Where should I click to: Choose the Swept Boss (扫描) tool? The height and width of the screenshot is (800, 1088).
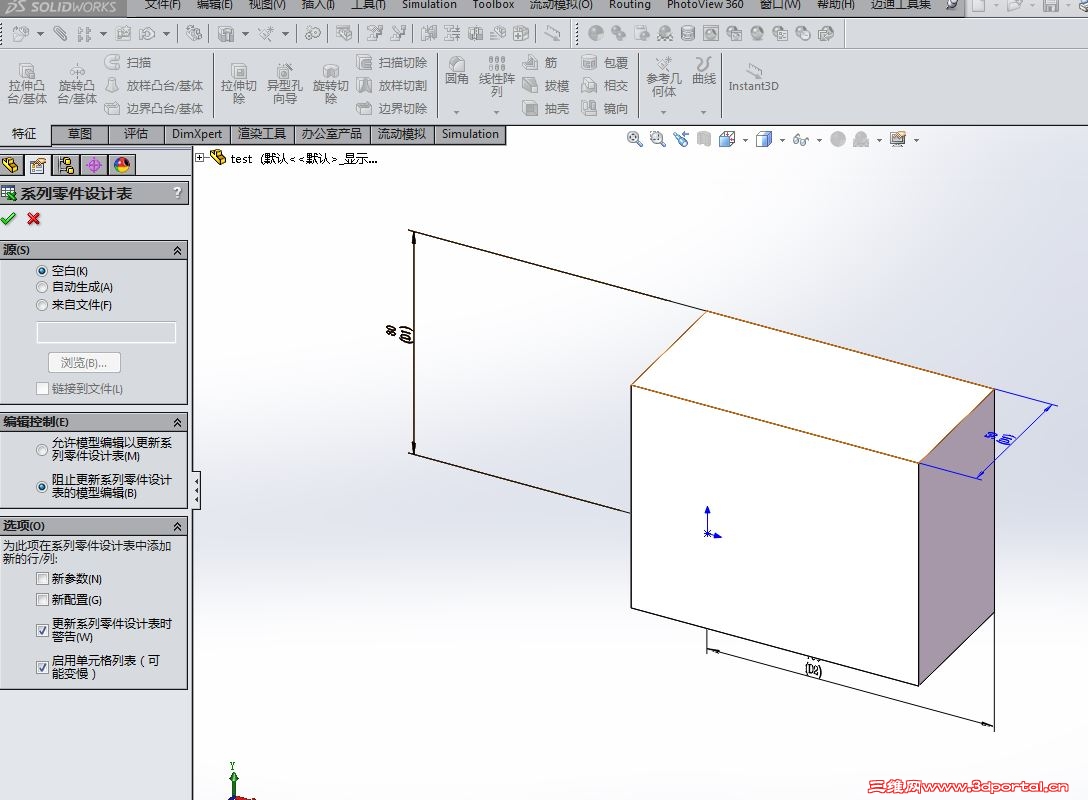128,62
